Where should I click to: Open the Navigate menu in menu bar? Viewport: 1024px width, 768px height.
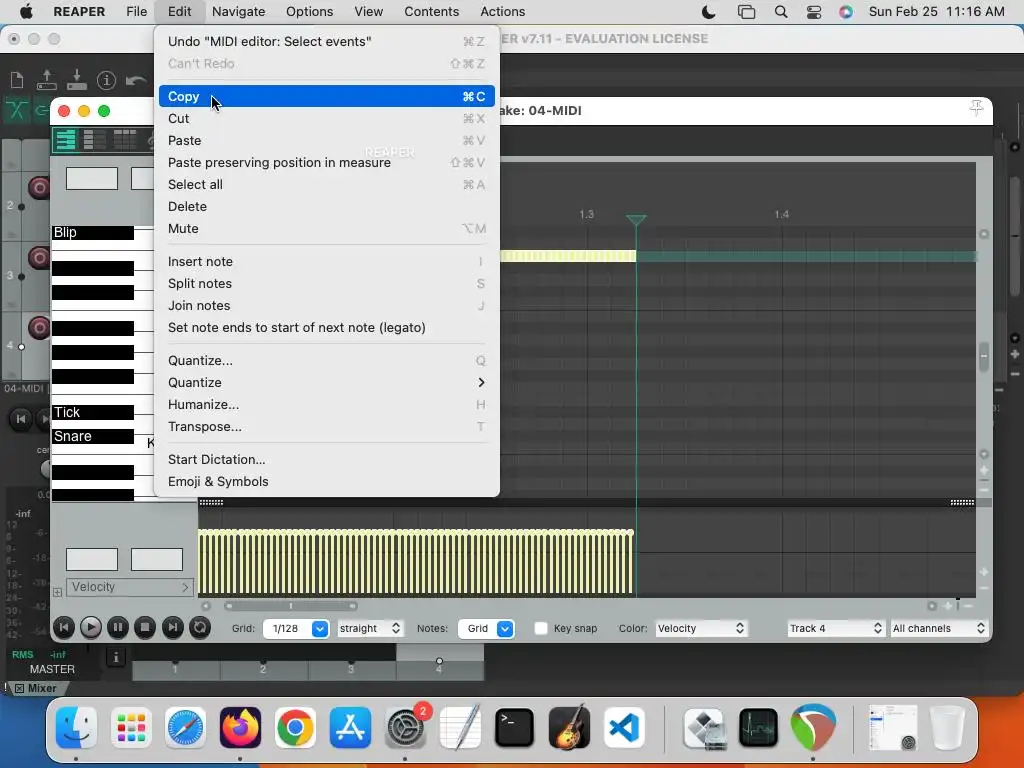click(238, 12)
